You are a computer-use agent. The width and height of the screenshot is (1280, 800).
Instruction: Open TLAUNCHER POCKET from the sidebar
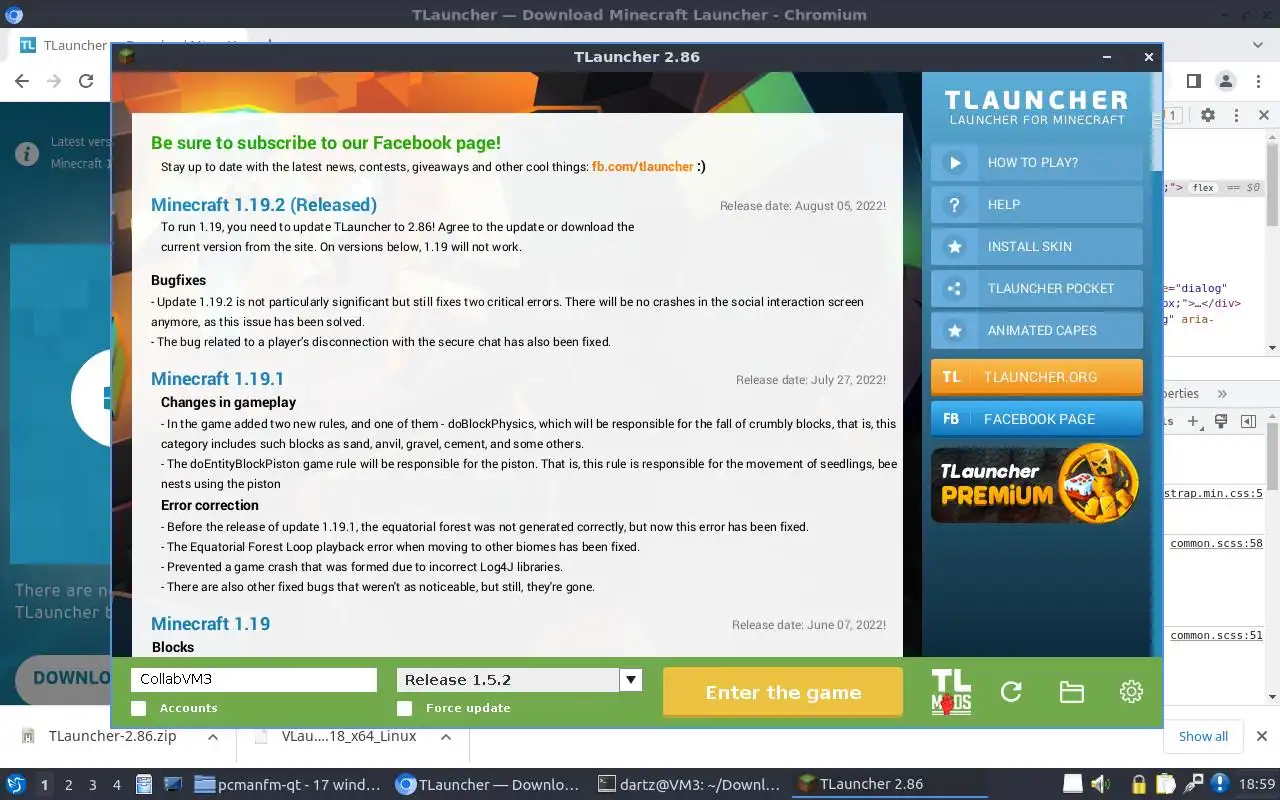point(1036,288)
